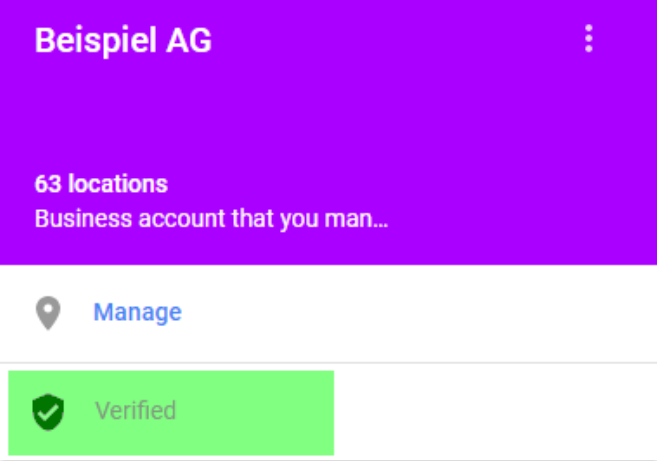Click the purple header area right of the description

point(520,218)
